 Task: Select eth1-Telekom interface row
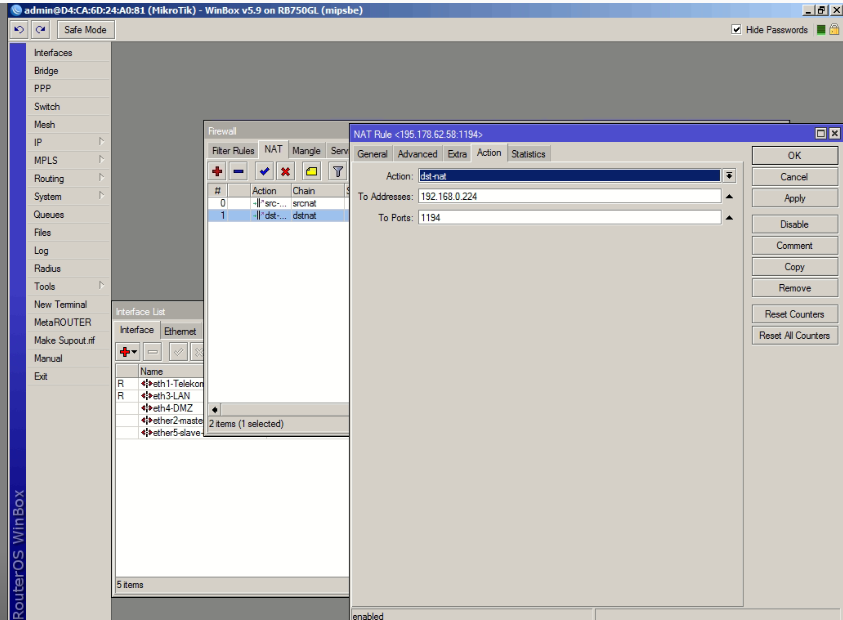point(160,383)
